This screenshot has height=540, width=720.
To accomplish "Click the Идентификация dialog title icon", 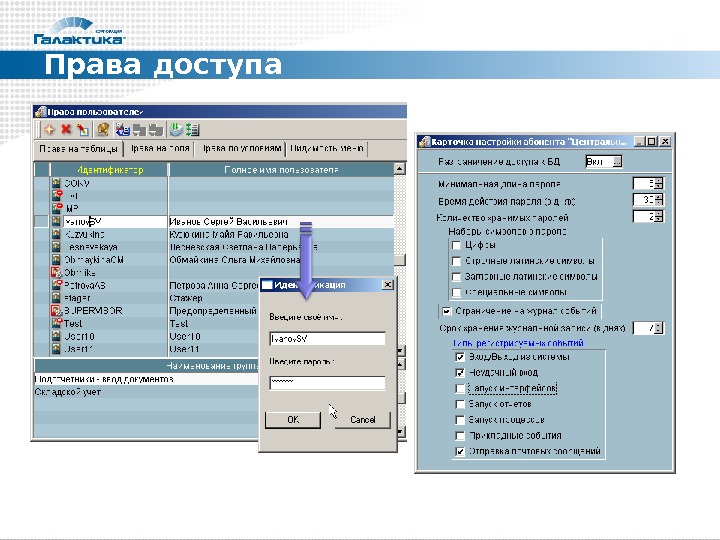I will pyautogui.click(x=267, y=285).
